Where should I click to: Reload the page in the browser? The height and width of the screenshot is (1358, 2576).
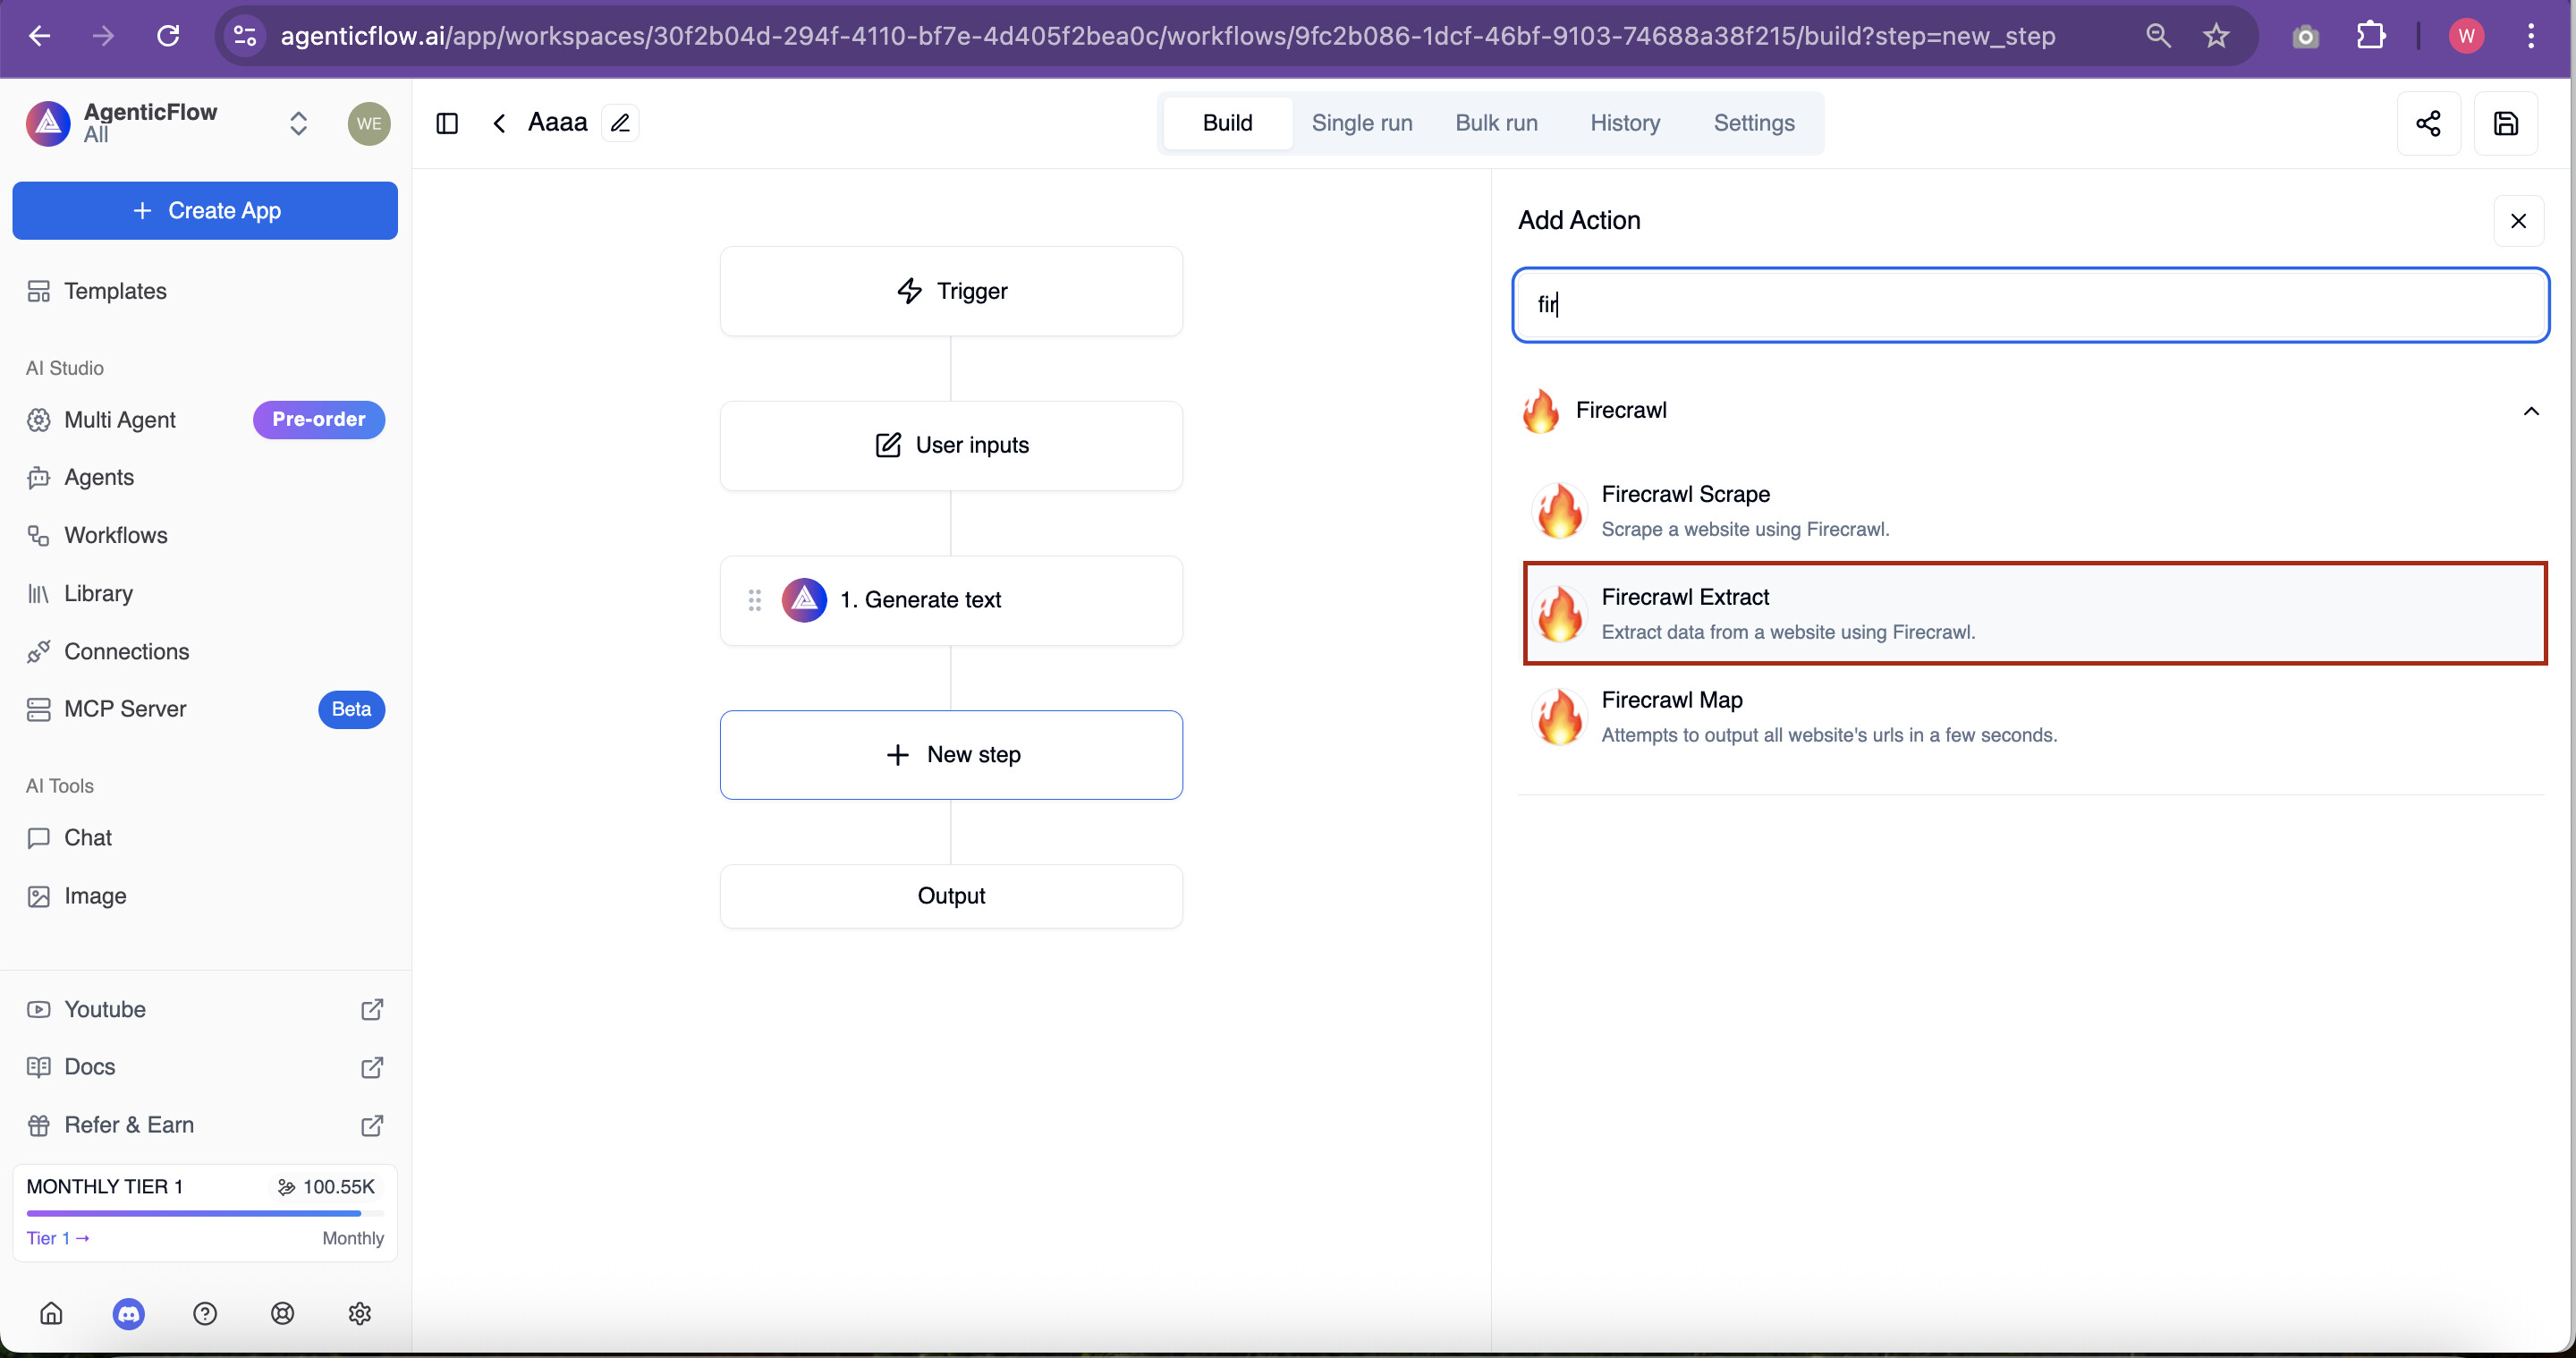(168, 36)
